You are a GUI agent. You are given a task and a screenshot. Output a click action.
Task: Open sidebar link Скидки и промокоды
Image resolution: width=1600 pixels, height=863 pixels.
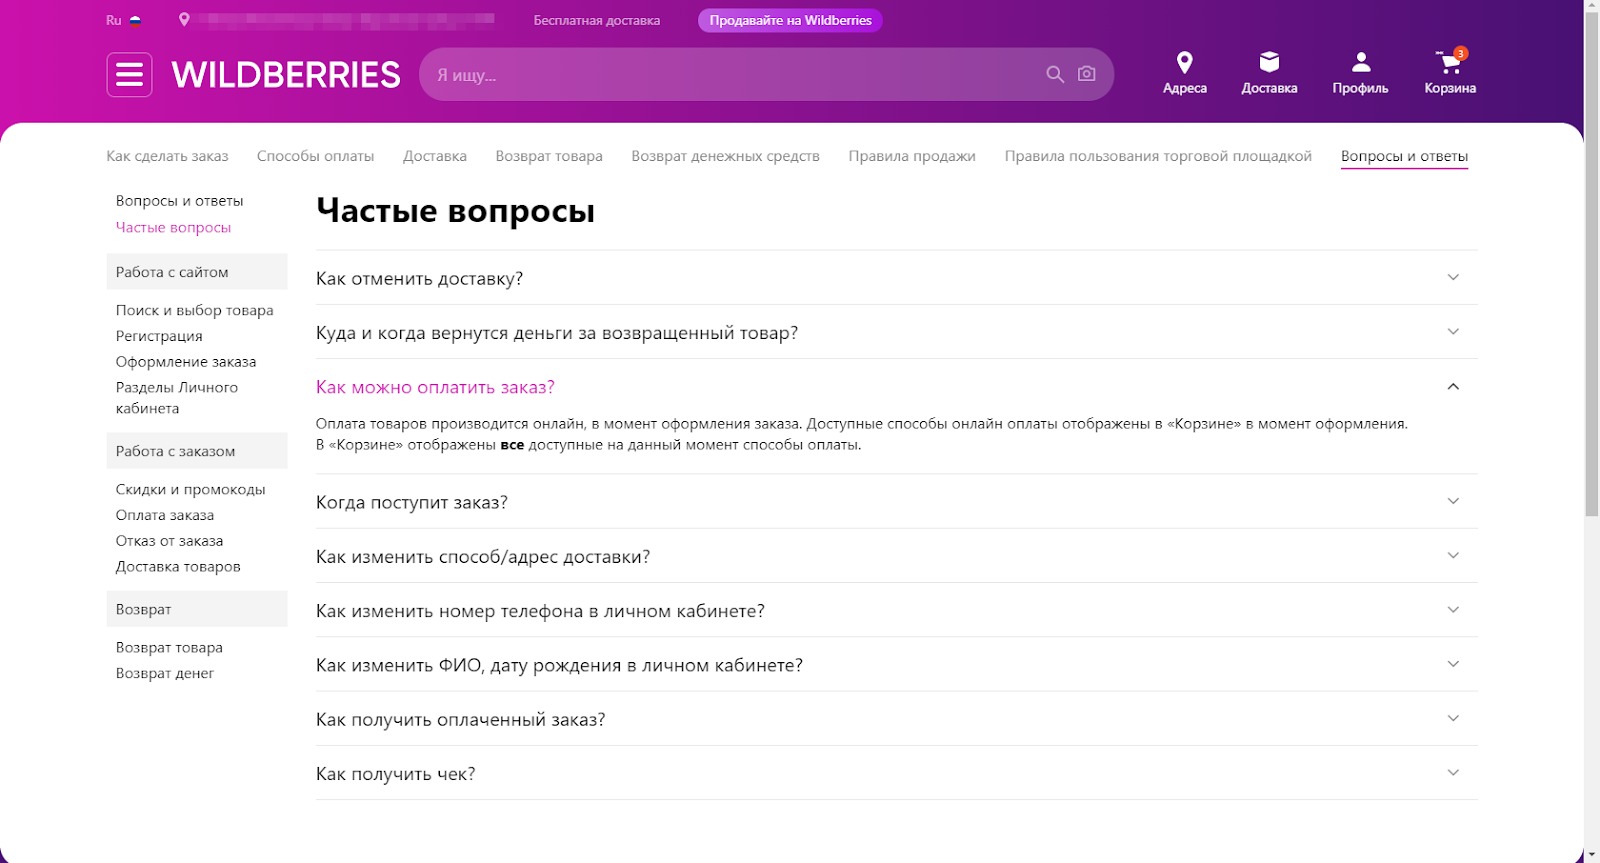coord(190,489)
